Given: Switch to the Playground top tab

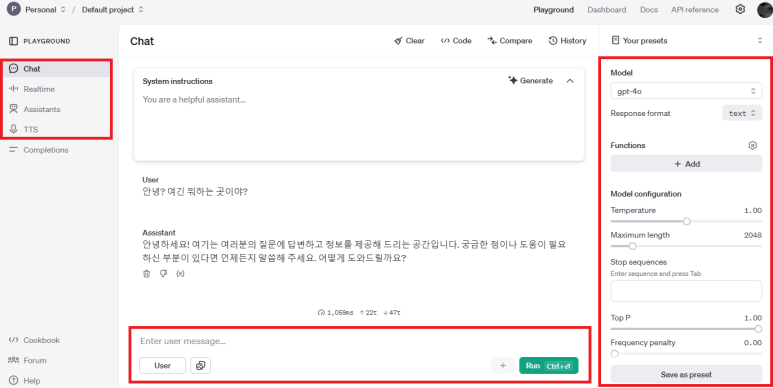Looking at the screenshot, I should tap(554, 9).
